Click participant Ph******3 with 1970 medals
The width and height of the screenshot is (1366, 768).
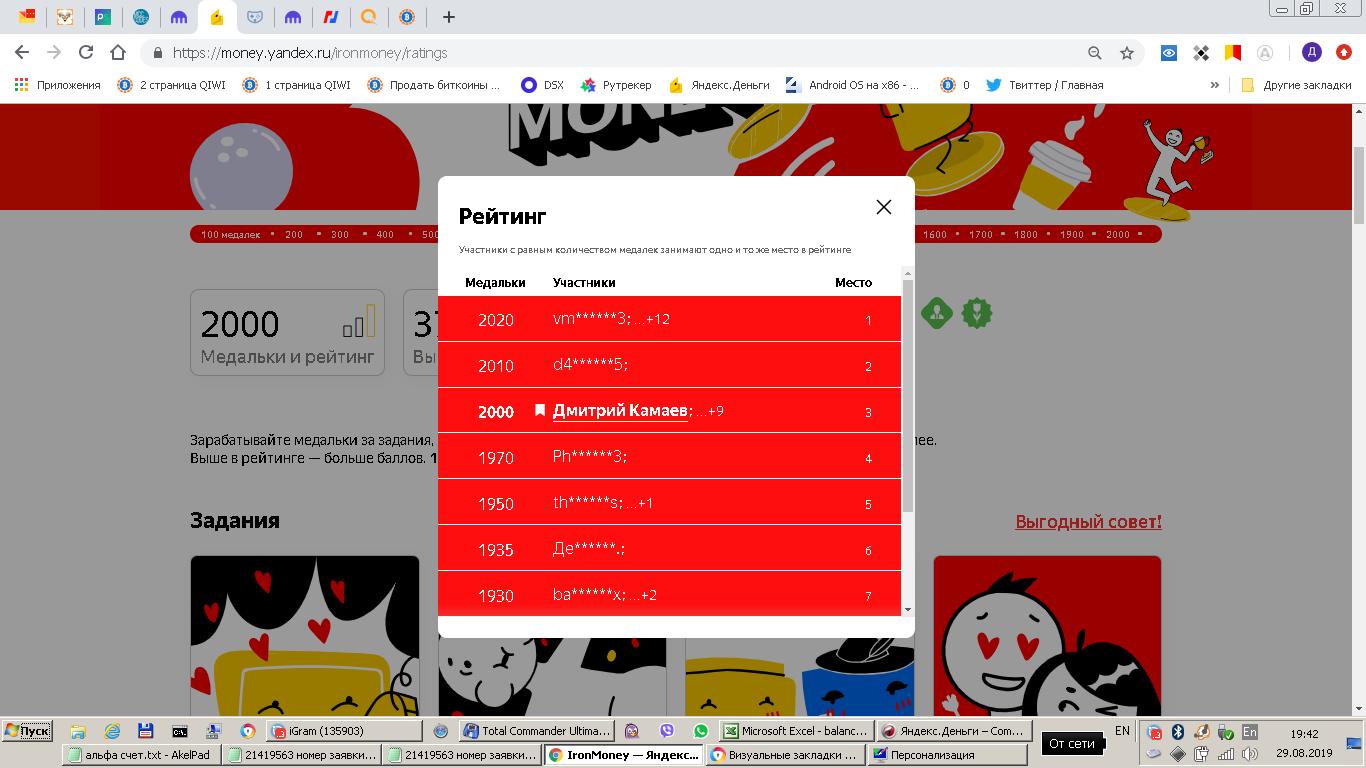click(x=590, y=458)
